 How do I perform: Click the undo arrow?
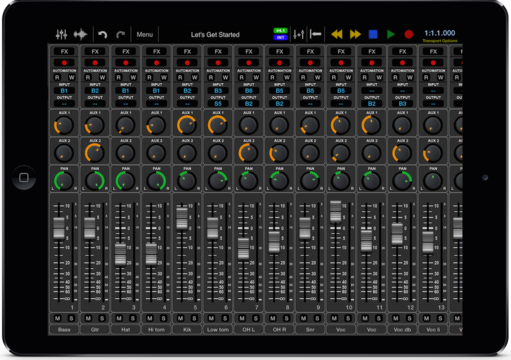(103, 34)
